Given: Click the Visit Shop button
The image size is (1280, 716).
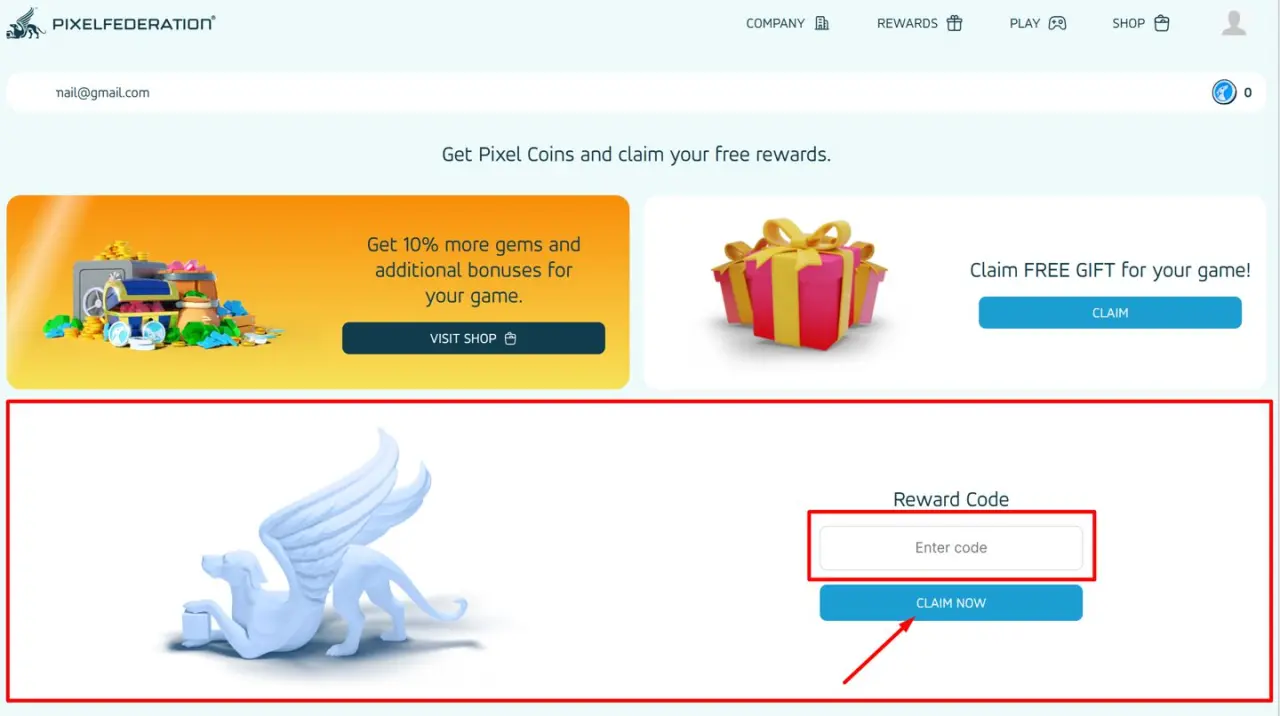Looking at the screenshot, I should (x=473, y=338).
